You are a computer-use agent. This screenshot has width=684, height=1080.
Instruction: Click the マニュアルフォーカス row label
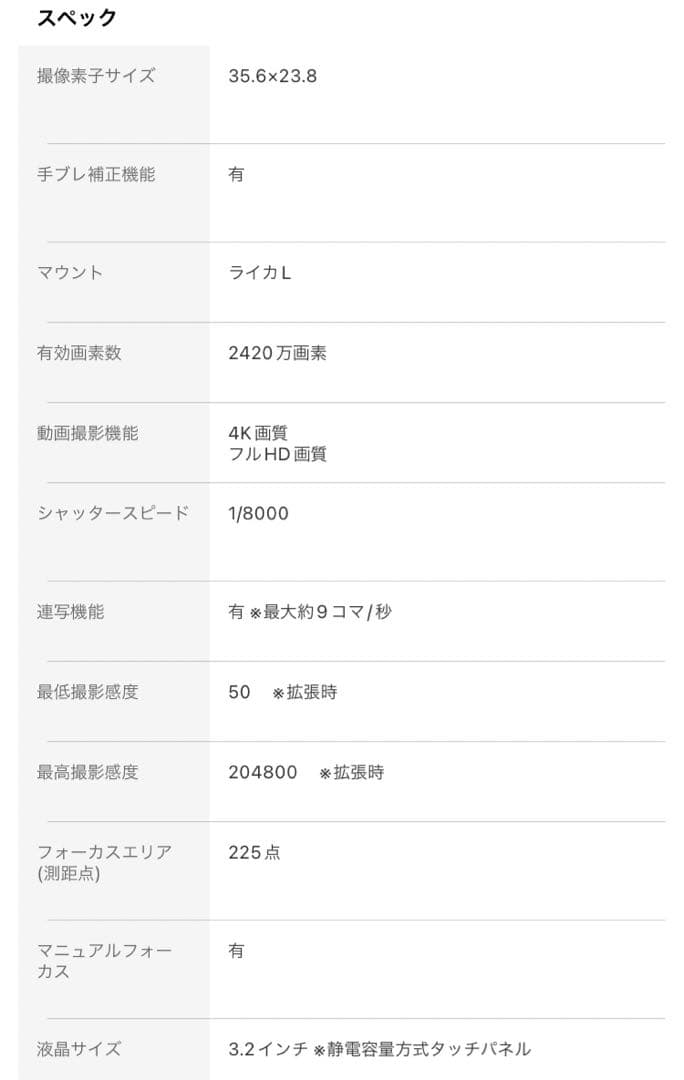[x=104, y=960]
